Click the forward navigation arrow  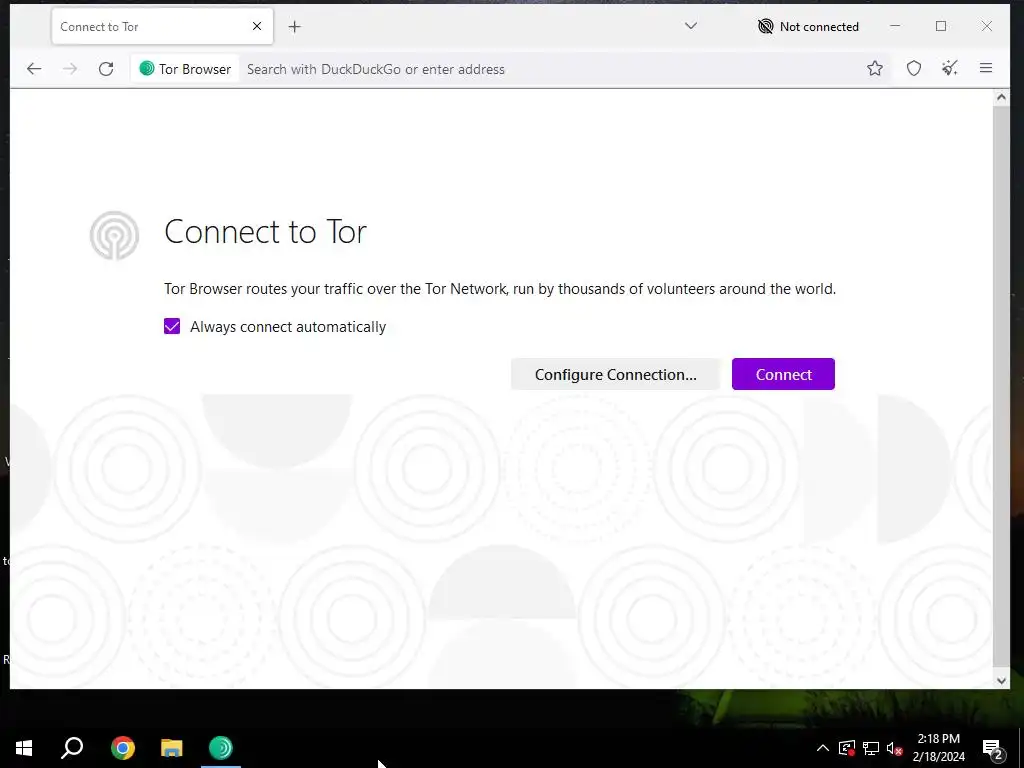click(x=70, y=69)
